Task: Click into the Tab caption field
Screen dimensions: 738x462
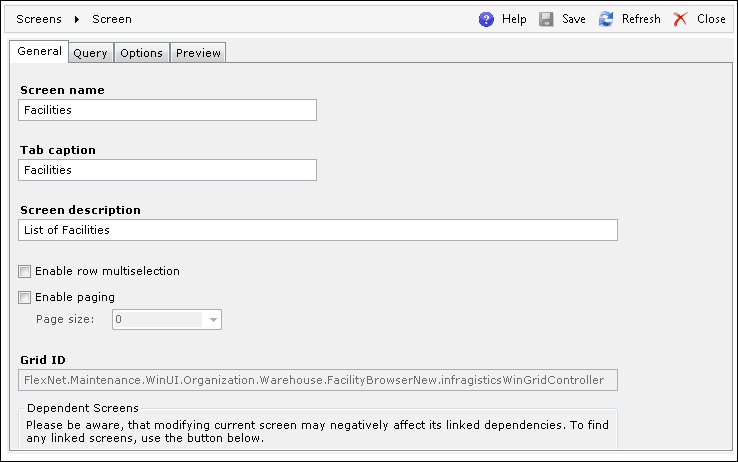Action: [x=168, y=170]
